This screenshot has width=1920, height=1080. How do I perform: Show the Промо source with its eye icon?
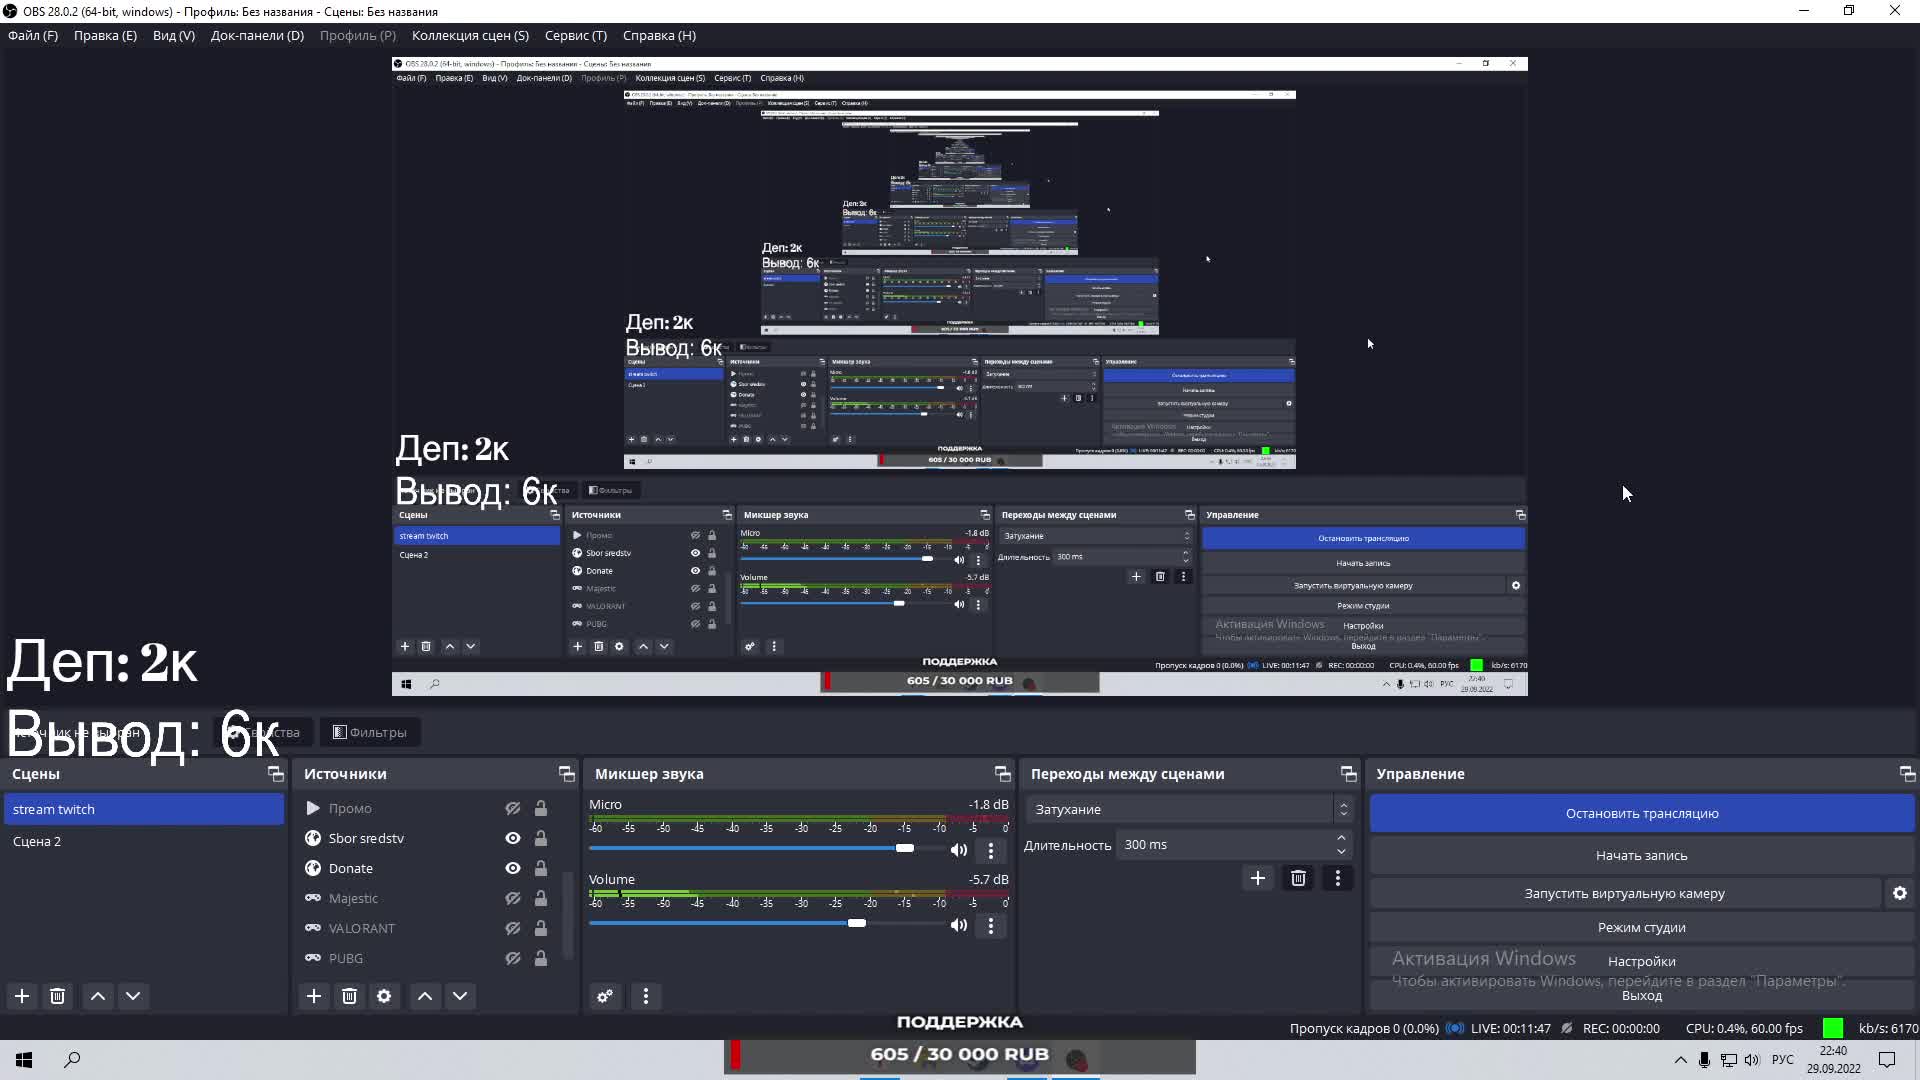513,808
